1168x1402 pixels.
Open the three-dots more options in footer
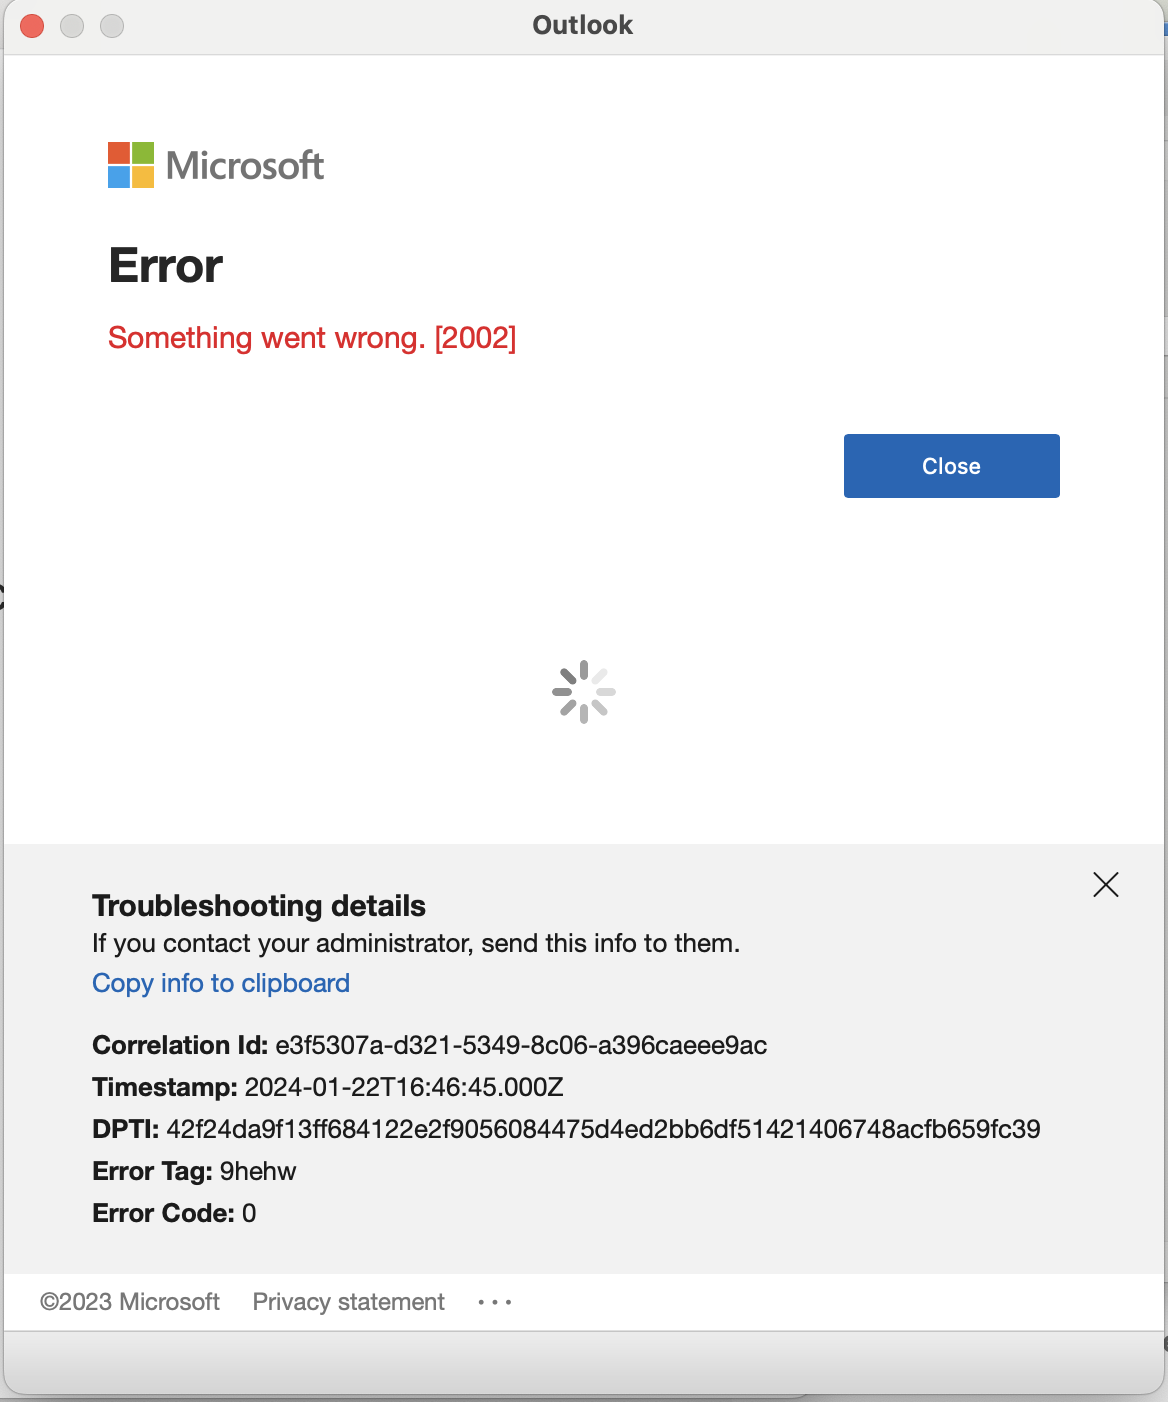point(495,1302)
